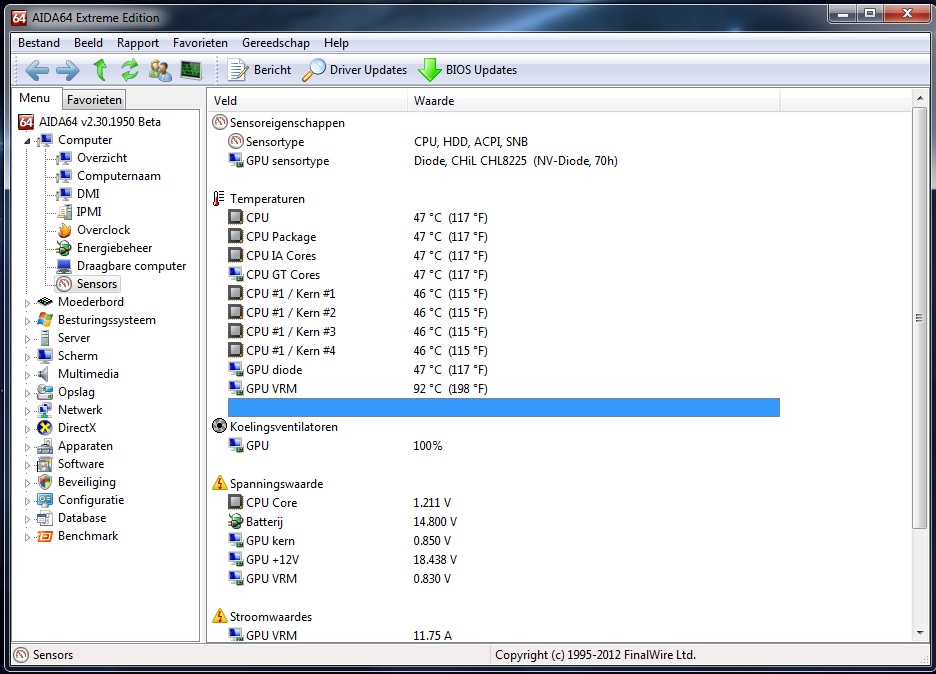Click the green Up arrow icon
The image size is (936, 674).
click(x=100, y=70)
